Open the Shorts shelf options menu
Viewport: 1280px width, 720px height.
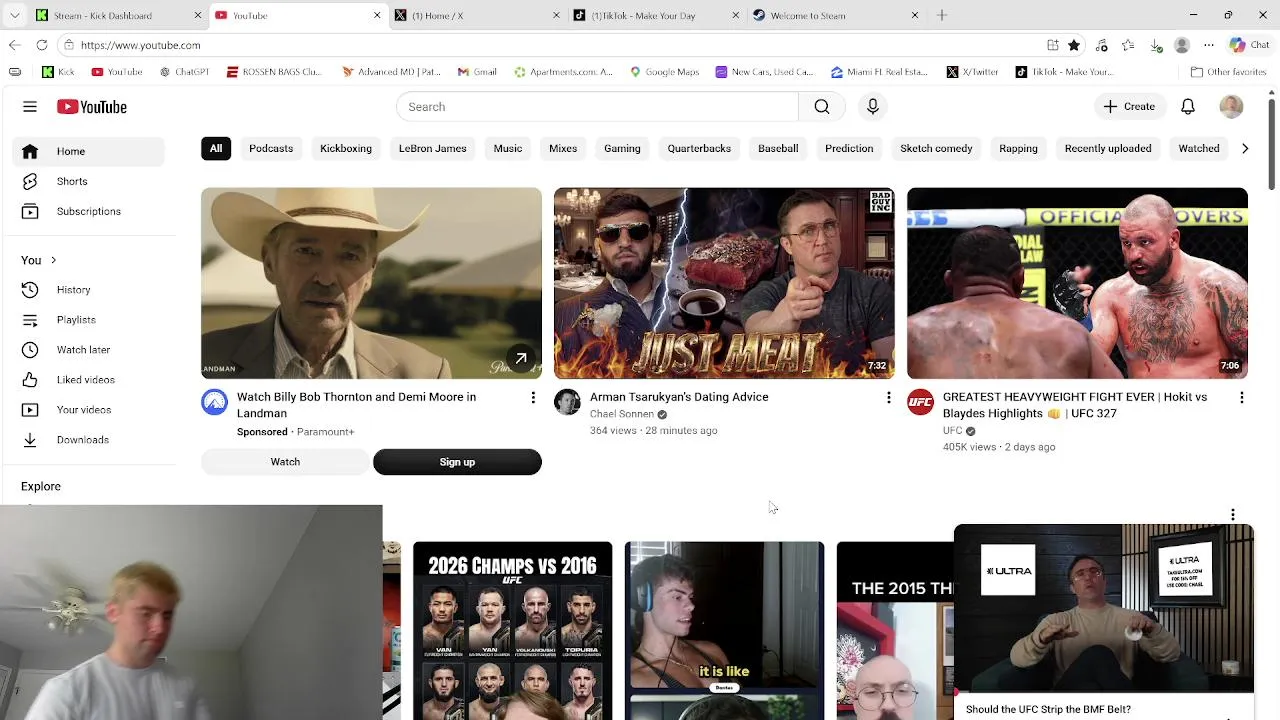pos(1233,514)
